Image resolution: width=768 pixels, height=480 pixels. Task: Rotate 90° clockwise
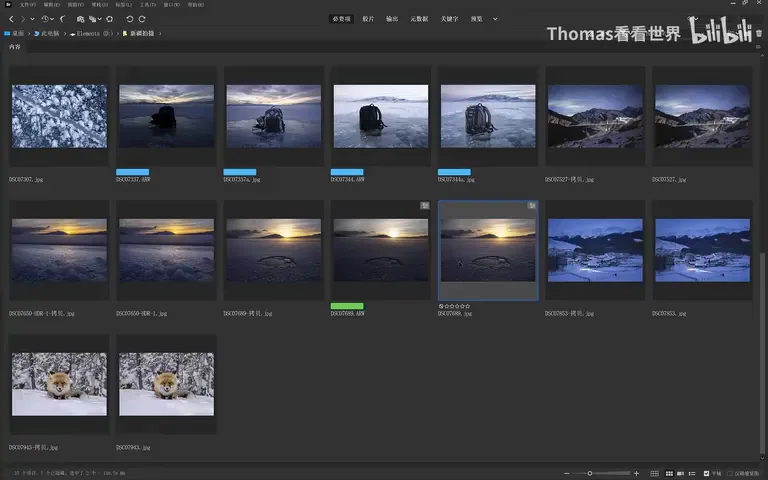tap(142, 19)
